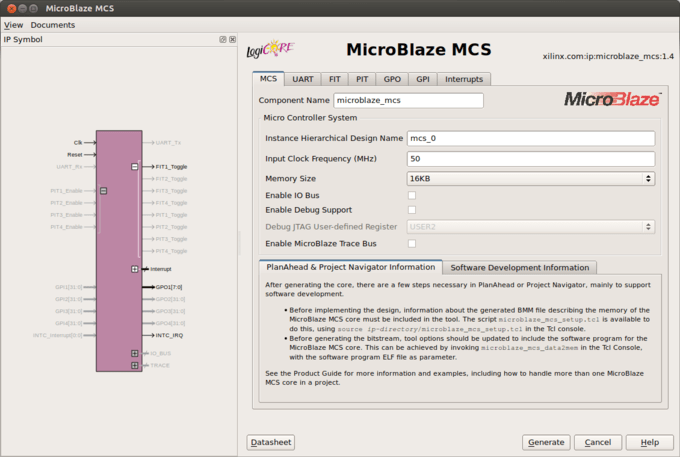Select the INTC_IRQ port label
The image size is (680, 457).
pos(169,336)
